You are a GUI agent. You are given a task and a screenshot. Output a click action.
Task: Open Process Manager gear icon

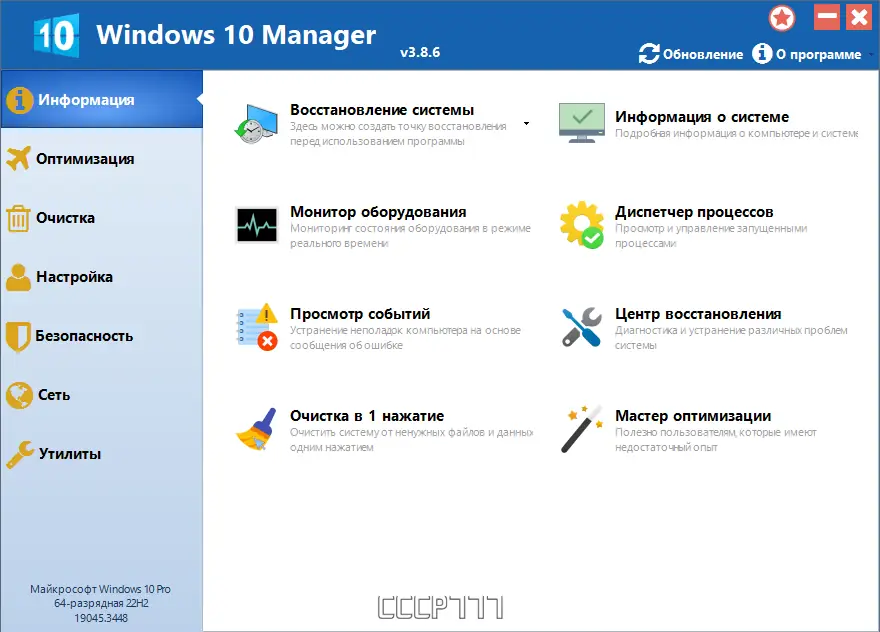(582, 222)
